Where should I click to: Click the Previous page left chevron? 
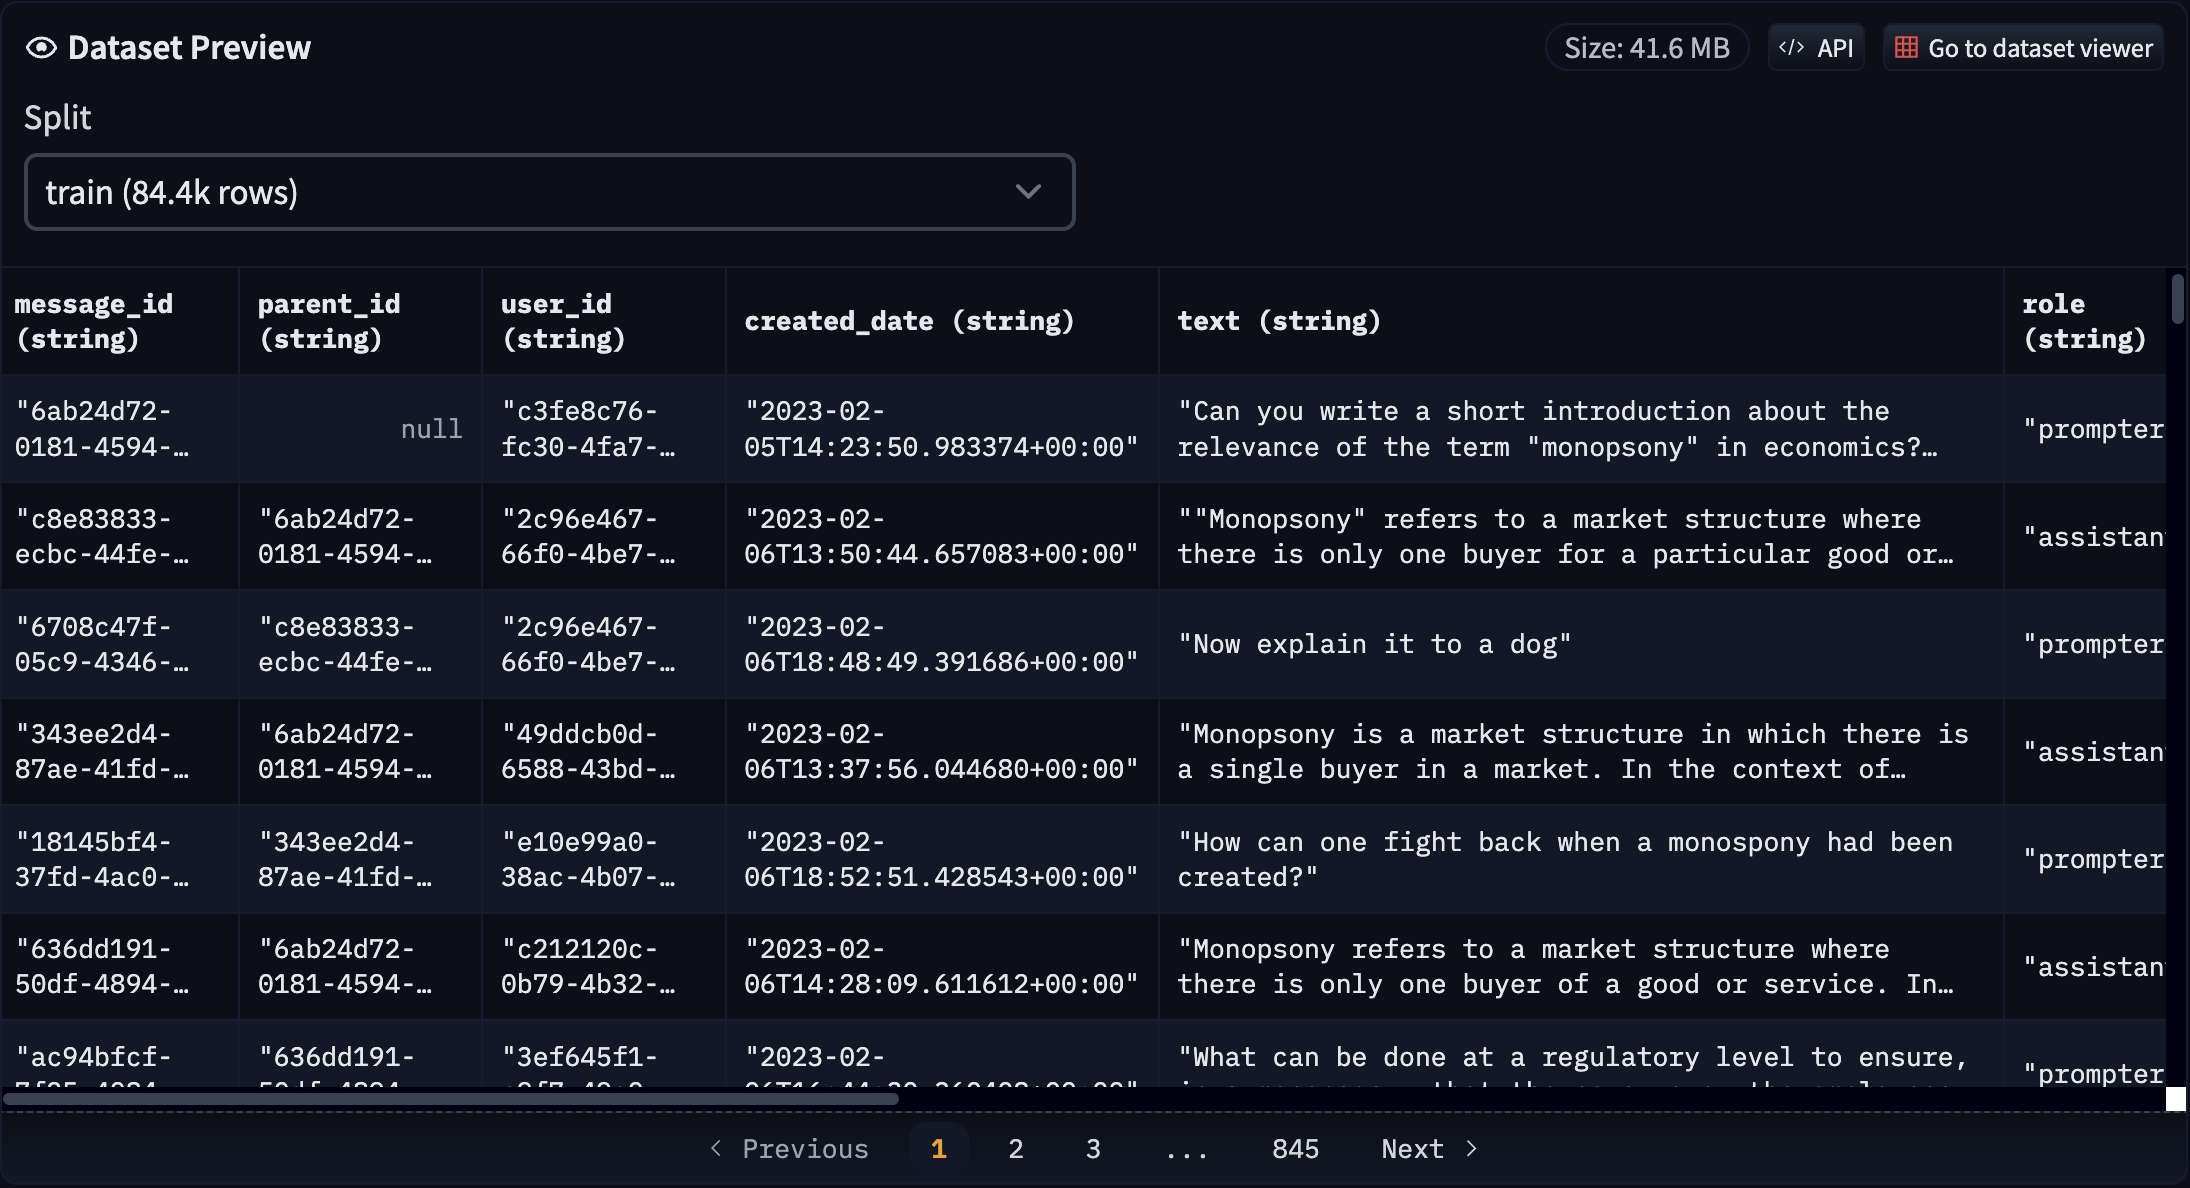click(716, 1148)
